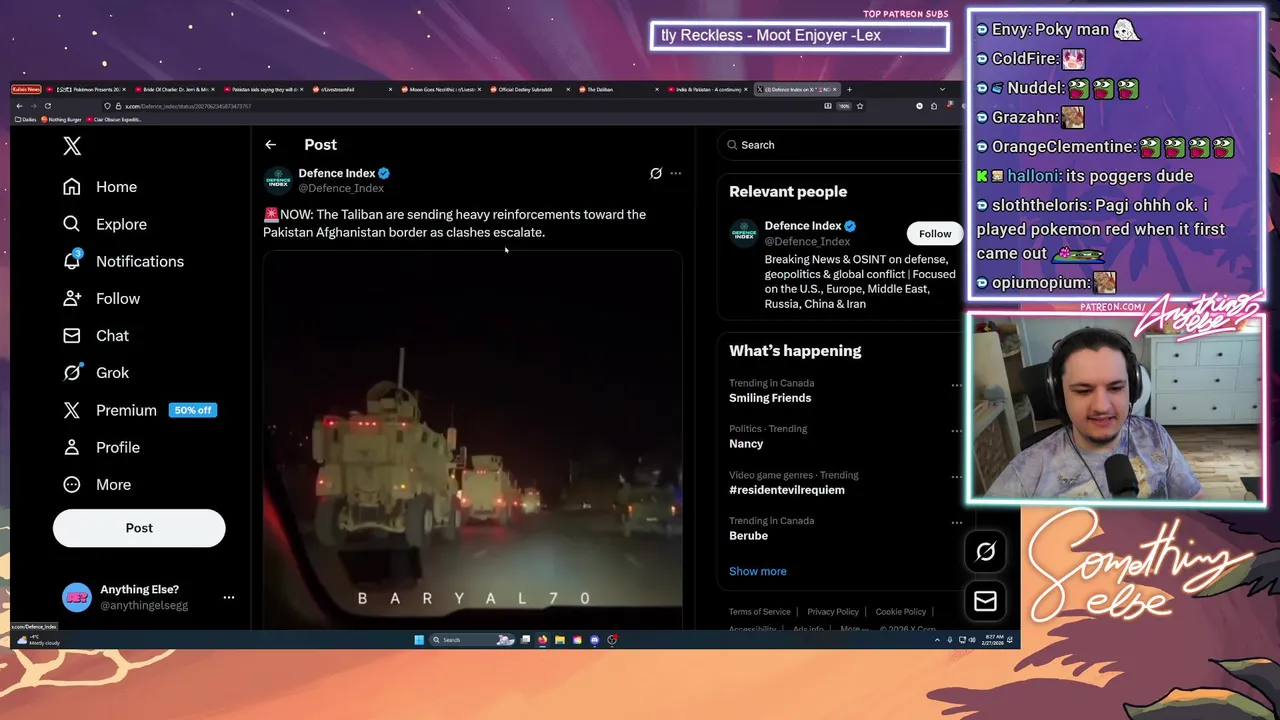This screenshot has width=1280, height=720.
Task: Open options for the Berube trend
Action: 956,523
